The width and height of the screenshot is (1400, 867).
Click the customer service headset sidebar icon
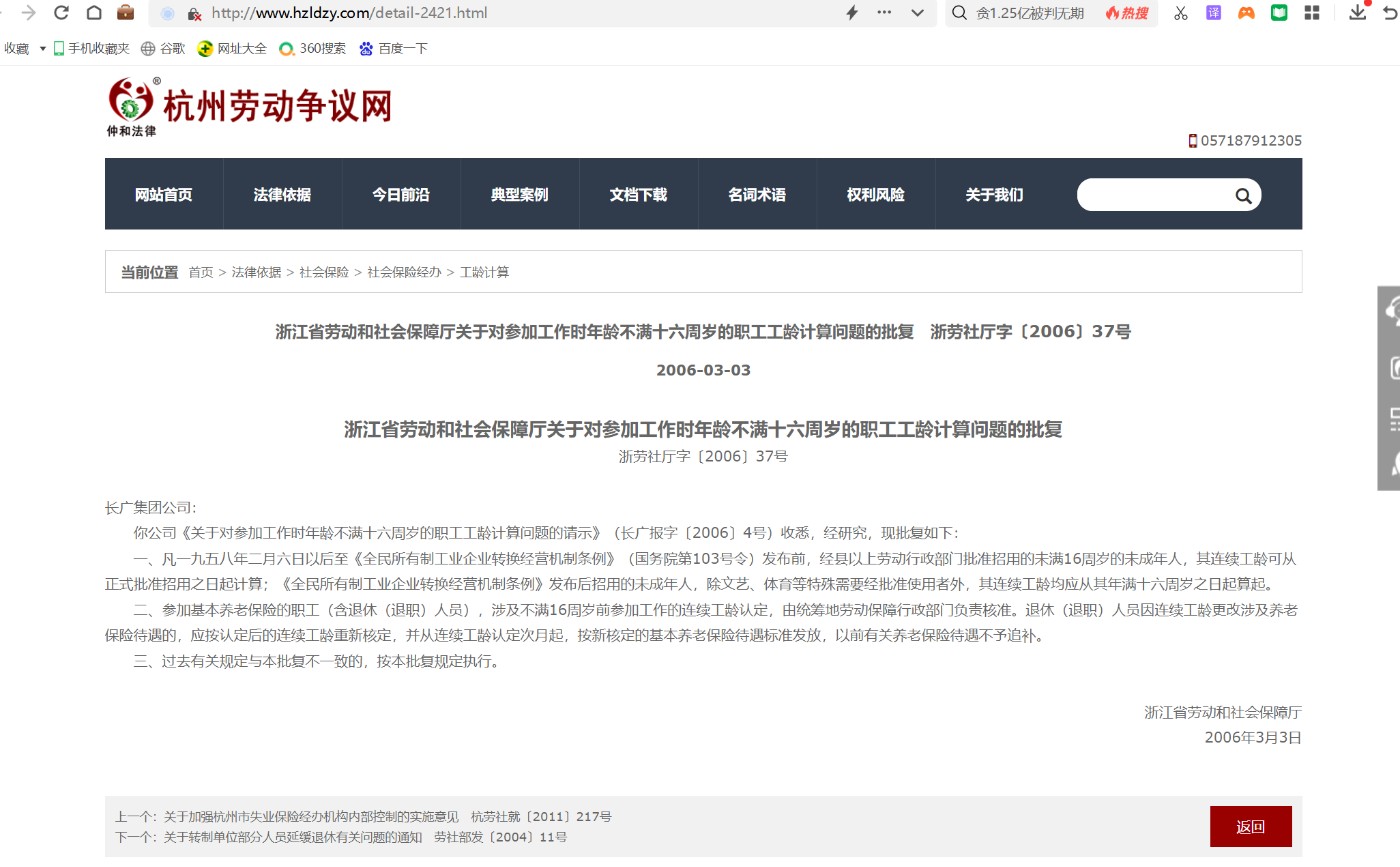click(1391, 312)
